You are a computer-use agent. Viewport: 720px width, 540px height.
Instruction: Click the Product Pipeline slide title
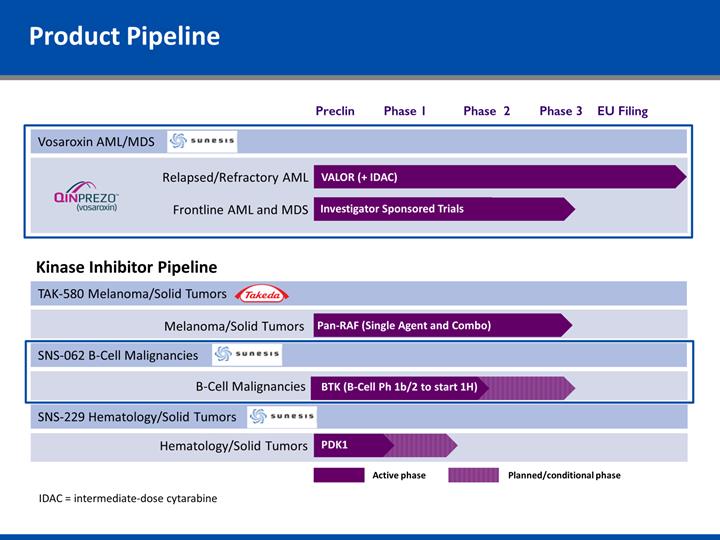[x=124, y=37]
